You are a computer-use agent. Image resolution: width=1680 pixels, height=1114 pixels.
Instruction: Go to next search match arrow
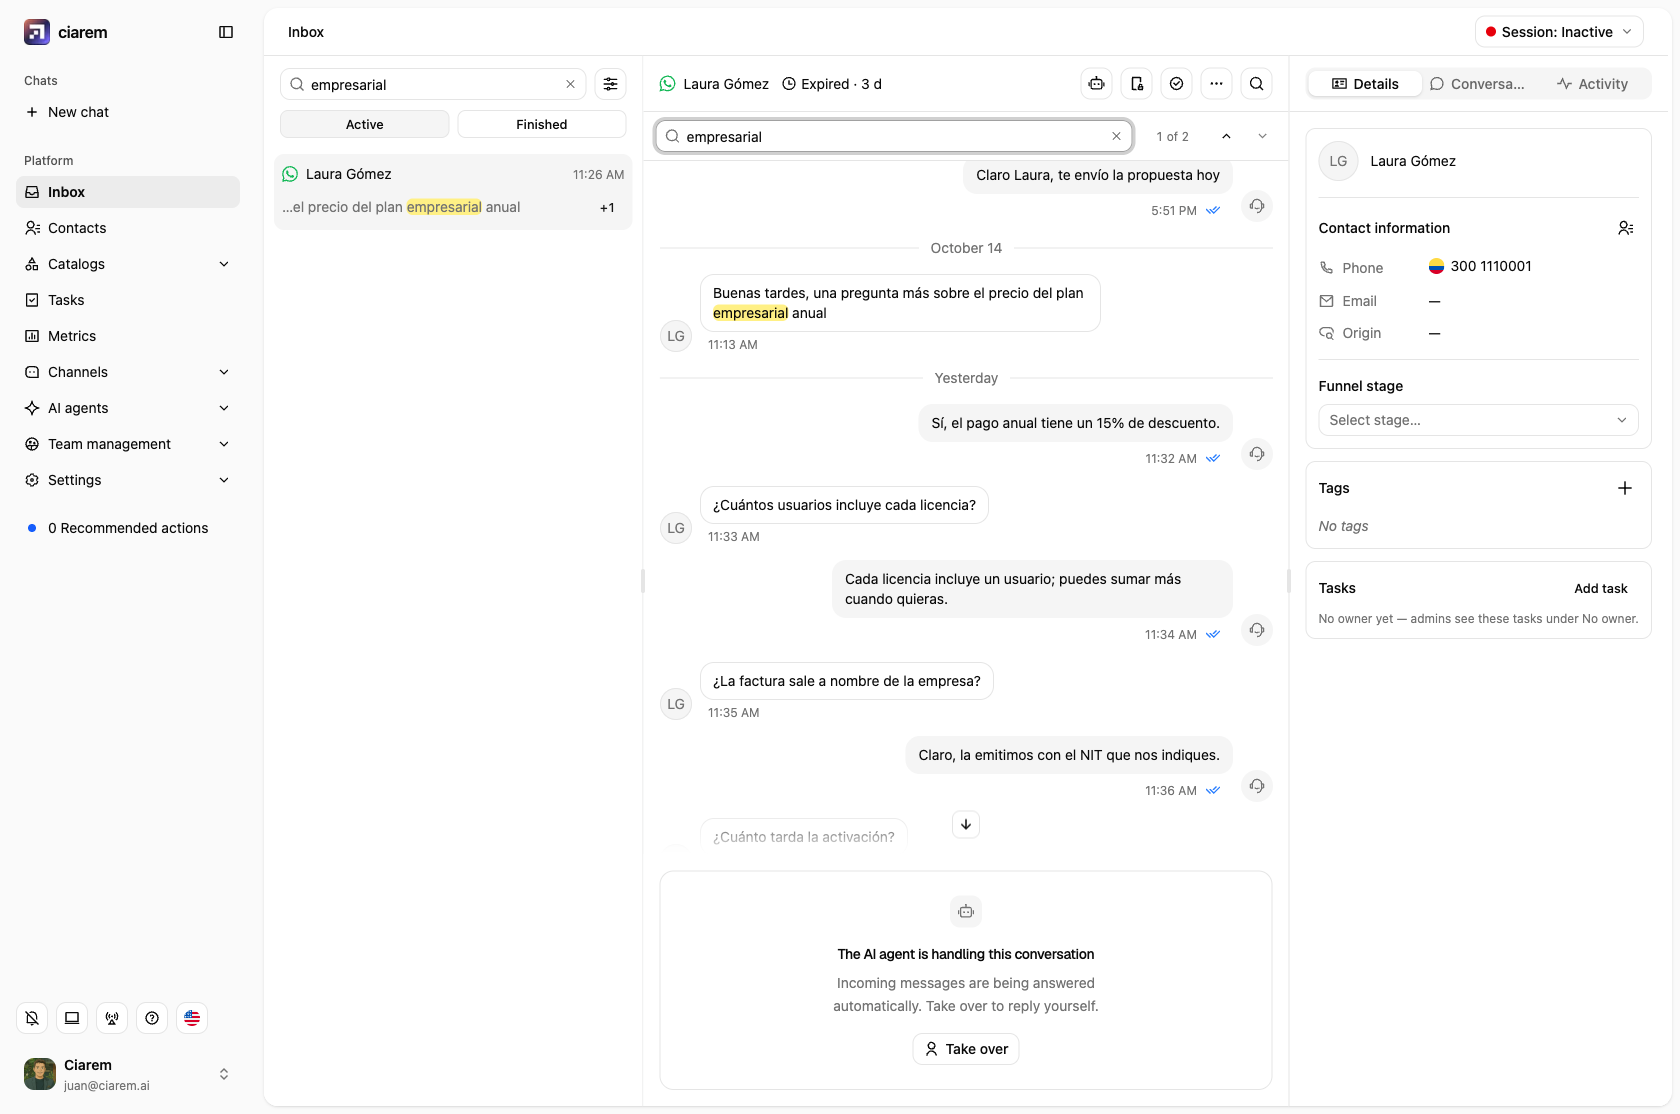(1262, 136)
